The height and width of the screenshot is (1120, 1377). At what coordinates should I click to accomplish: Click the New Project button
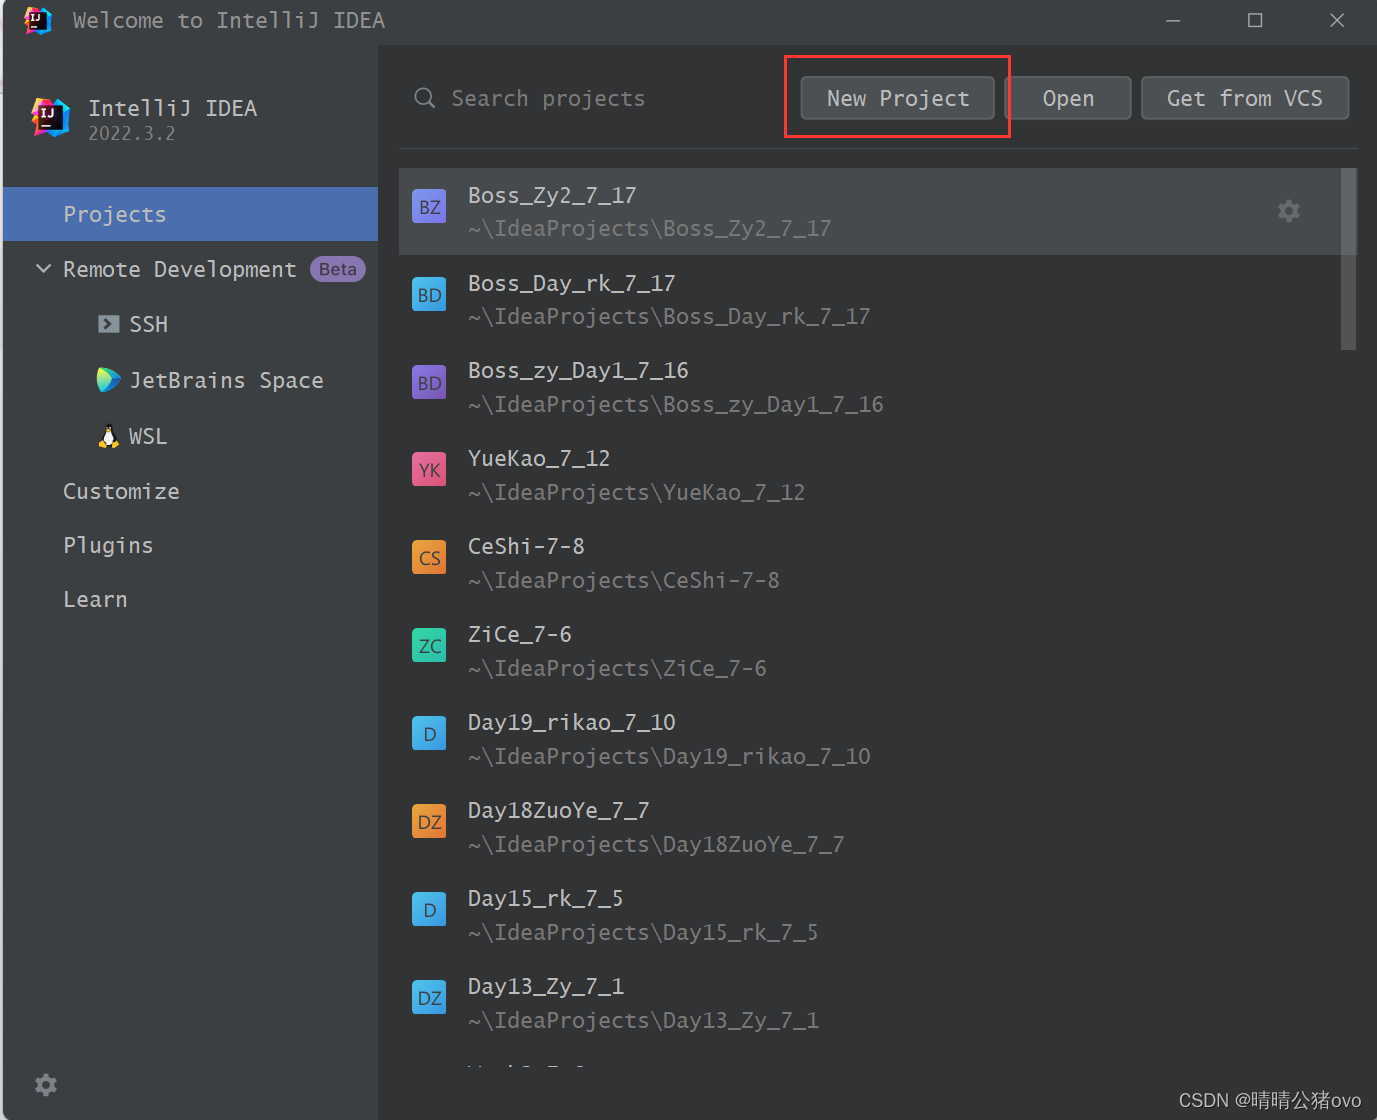898,98
